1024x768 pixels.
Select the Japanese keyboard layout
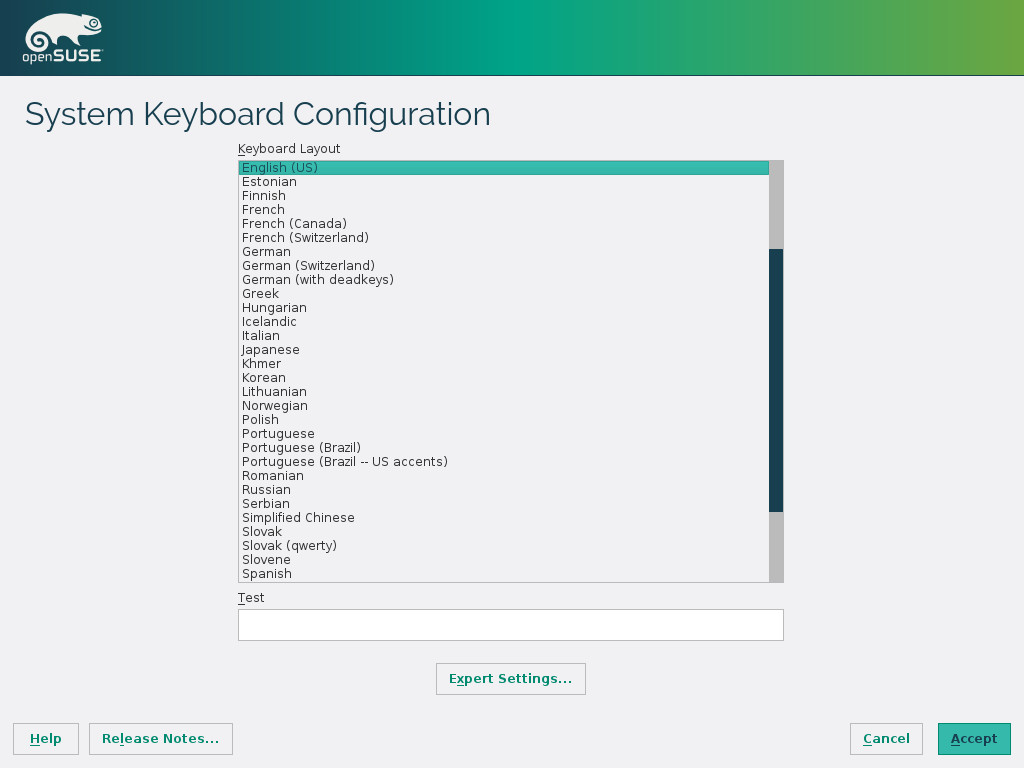(x=271, y=350)
